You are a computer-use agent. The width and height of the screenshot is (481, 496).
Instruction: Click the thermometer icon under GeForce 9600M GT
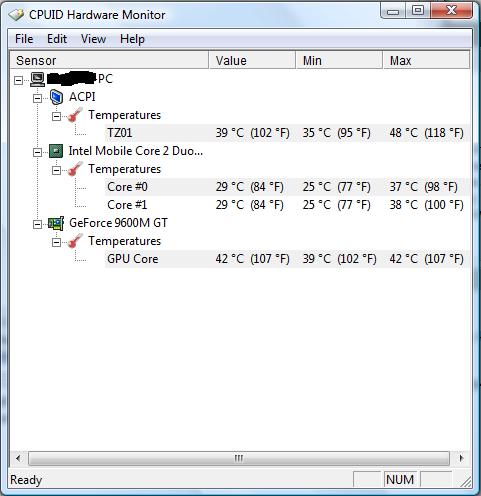coord(75,241)
